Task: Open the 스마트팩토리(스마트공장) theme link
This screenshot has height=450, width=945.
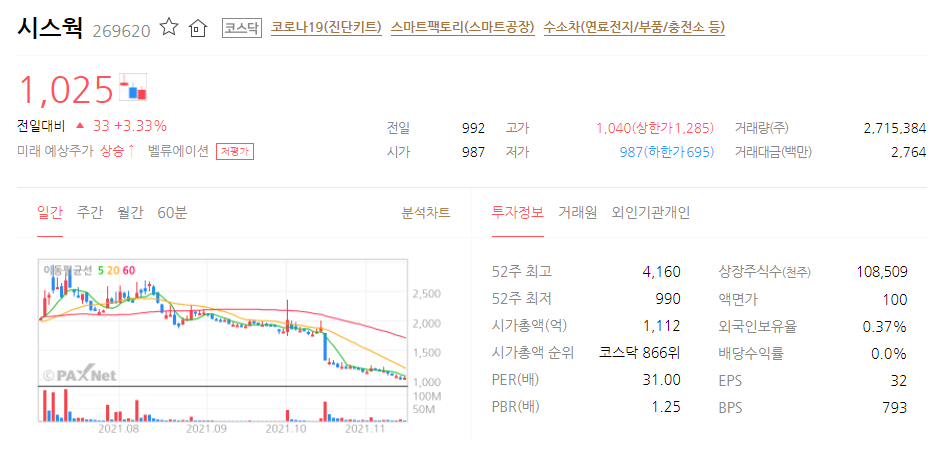Action: coord(462,27)
